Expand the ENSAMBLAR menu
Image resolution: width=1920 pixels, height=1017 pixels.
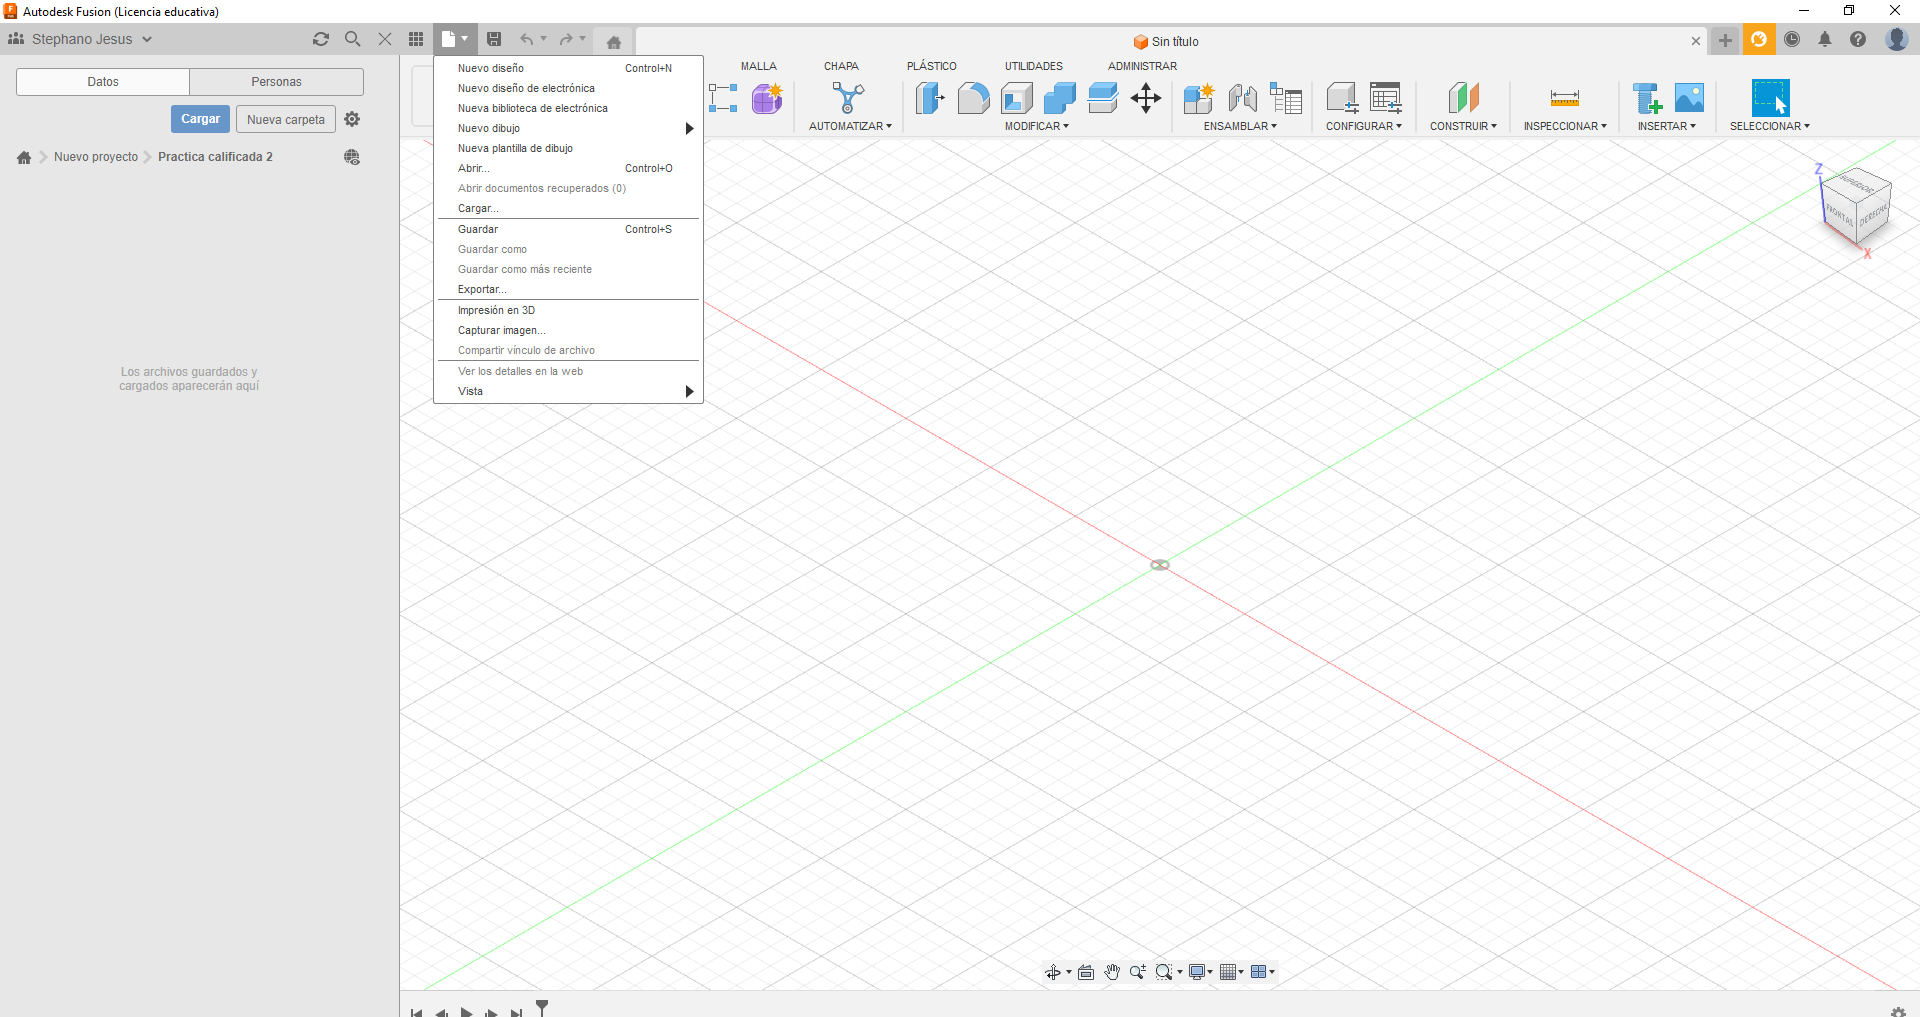click(1240, 126)
